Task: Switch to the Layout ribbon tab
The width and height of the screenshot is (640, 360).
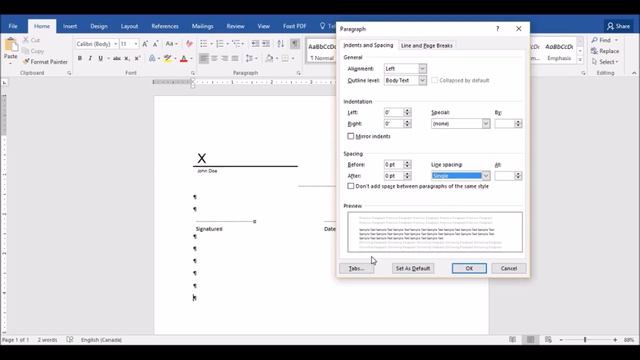Action: click(129, 26)
